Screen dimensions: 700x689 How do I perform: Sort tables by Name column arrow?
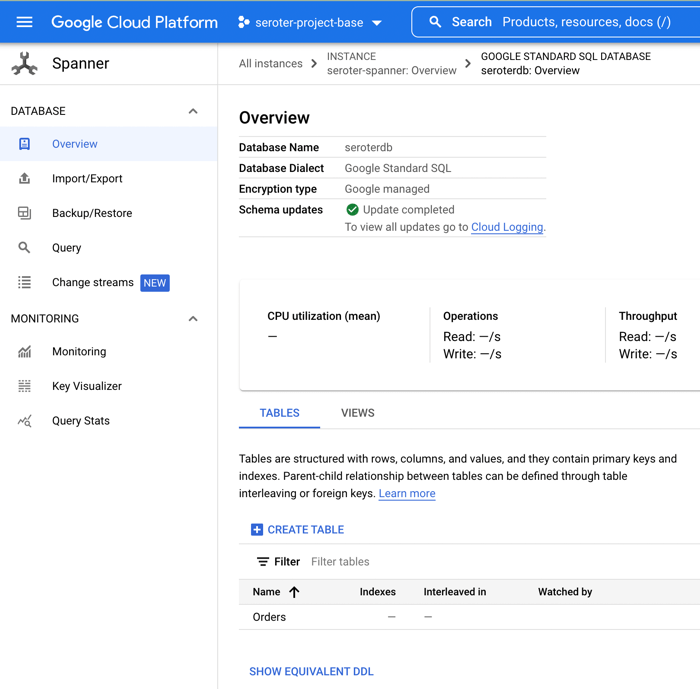[x=294, y=592]
